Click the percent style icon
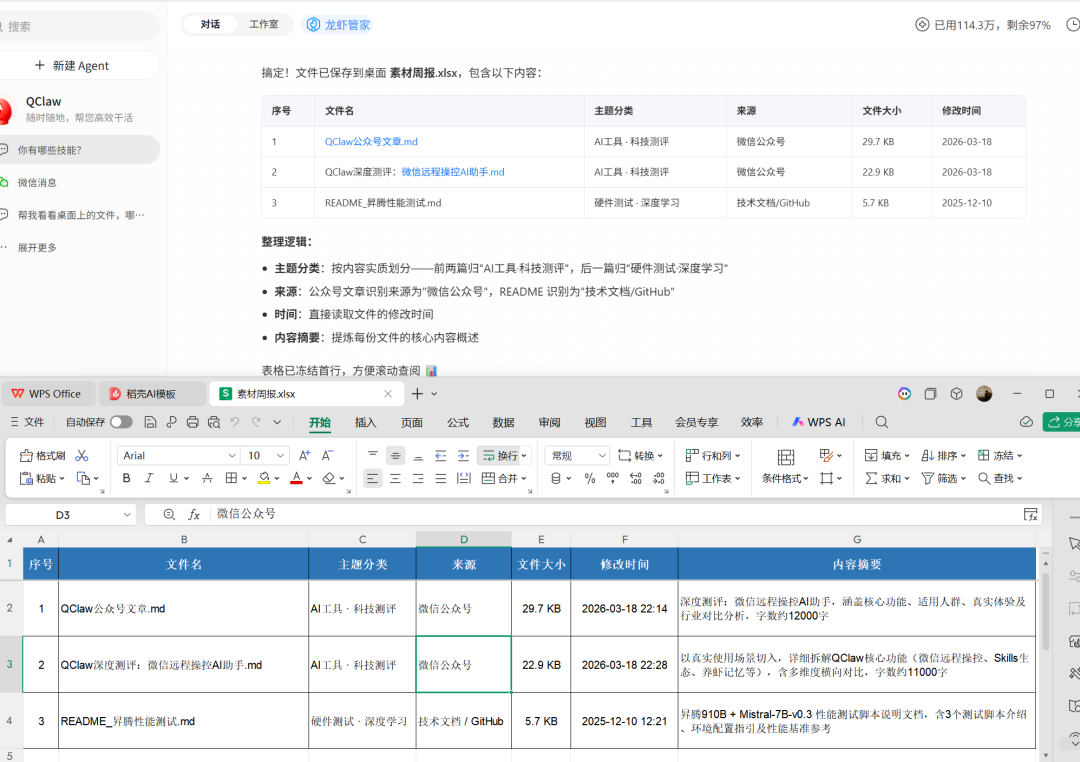Viewport: 1080px width, 762px height. click(590, 478)
